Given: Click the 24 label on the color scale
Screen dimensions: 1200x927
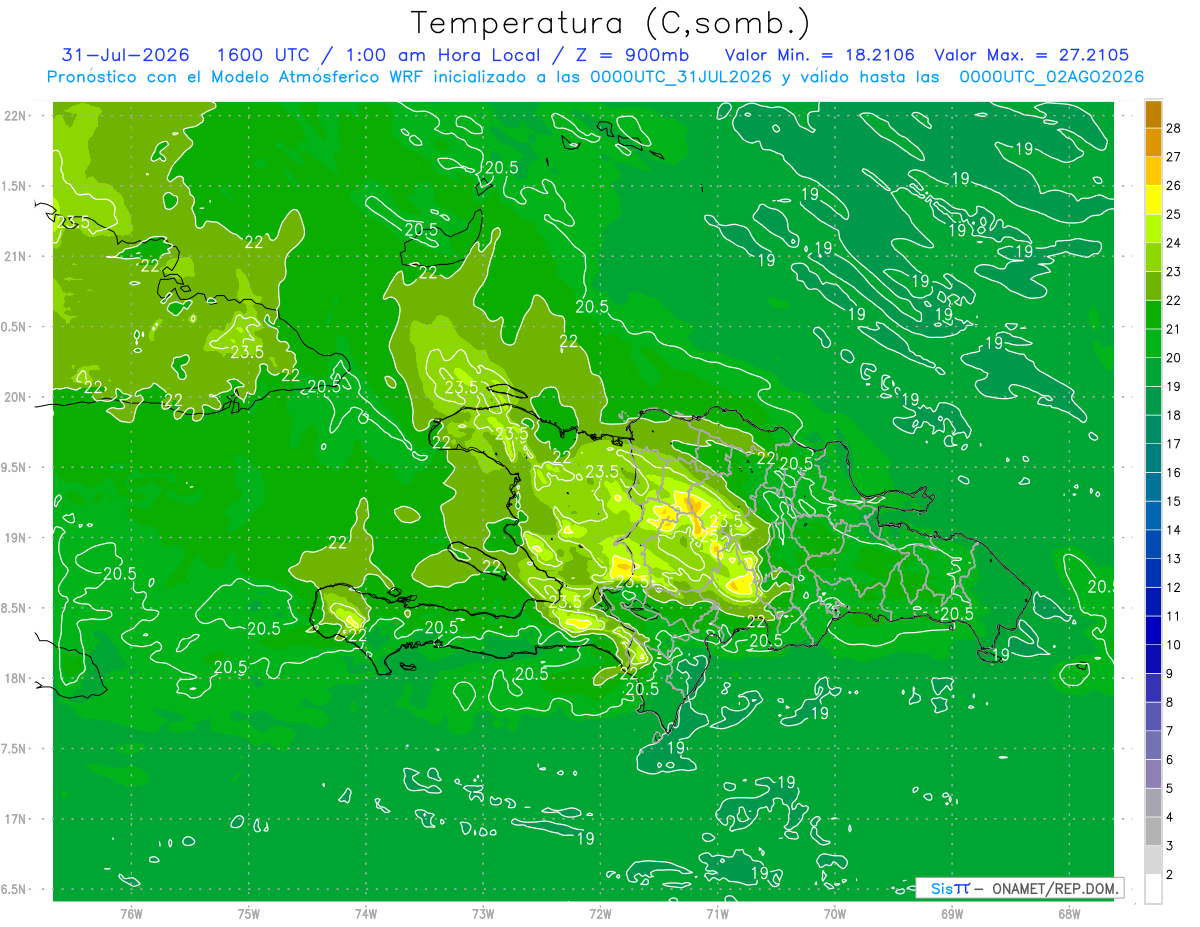Looking at the screenshot, I should tap(1174, 243).
